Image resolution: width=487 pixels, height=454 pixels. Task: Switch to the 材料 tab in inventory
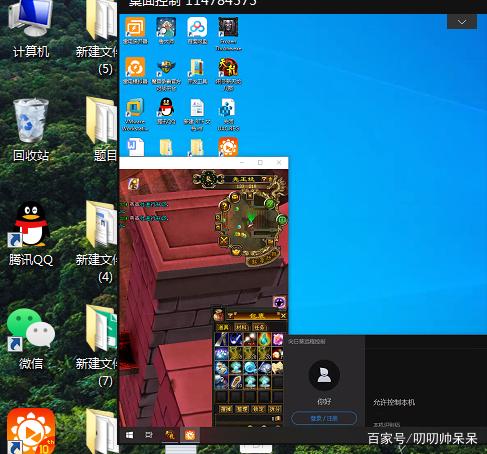coord(241,327)
